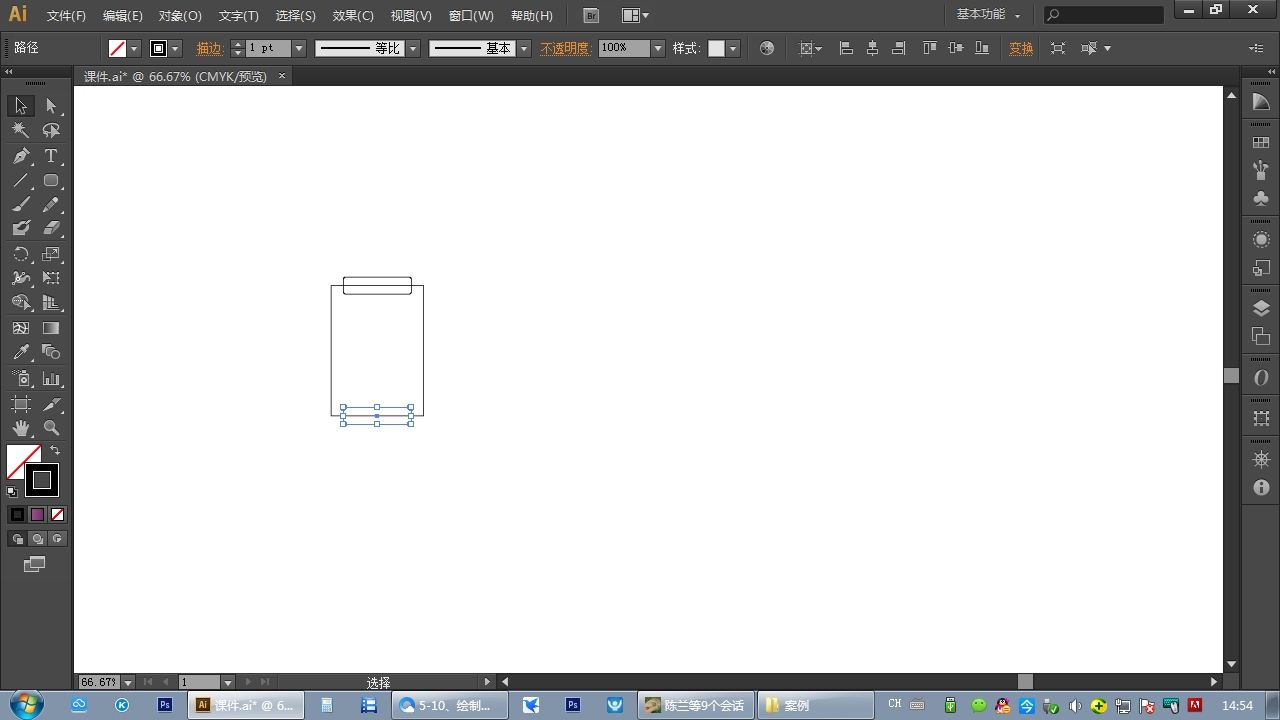Enable Draw Normal mode
This screenshot has height=720, width=1280.
coord(17,539)
